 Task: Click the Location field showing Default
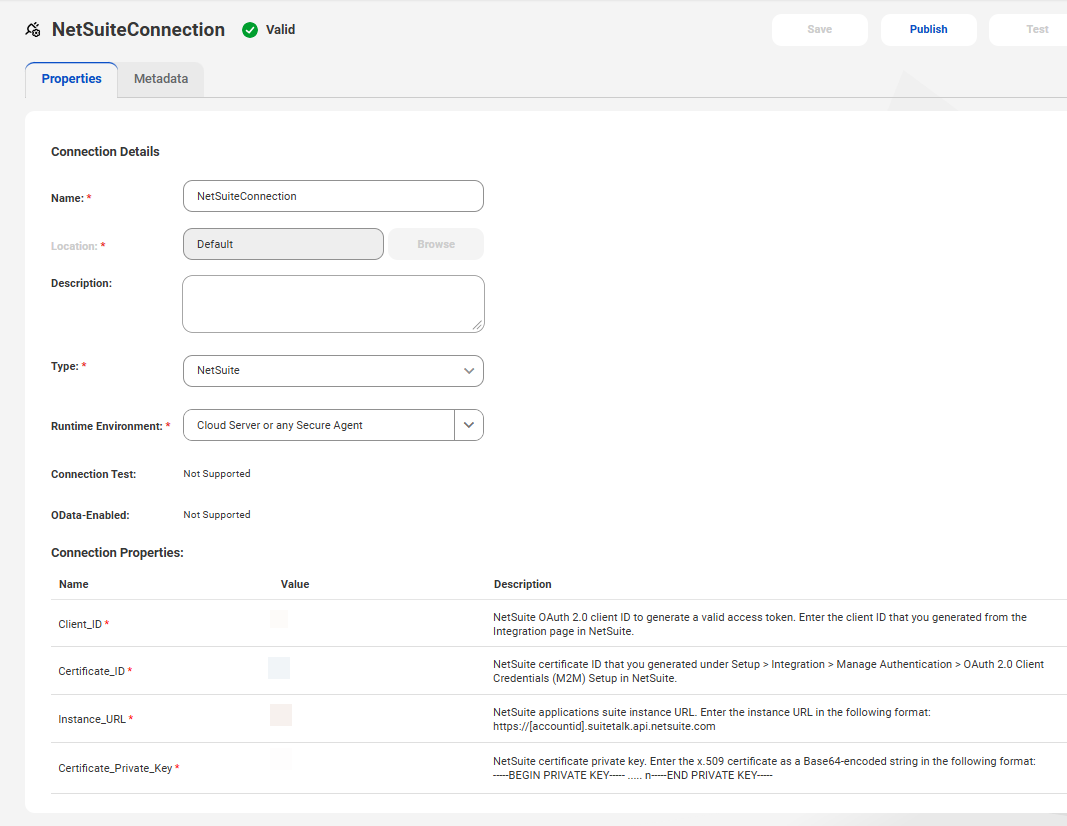coord(283,244)
